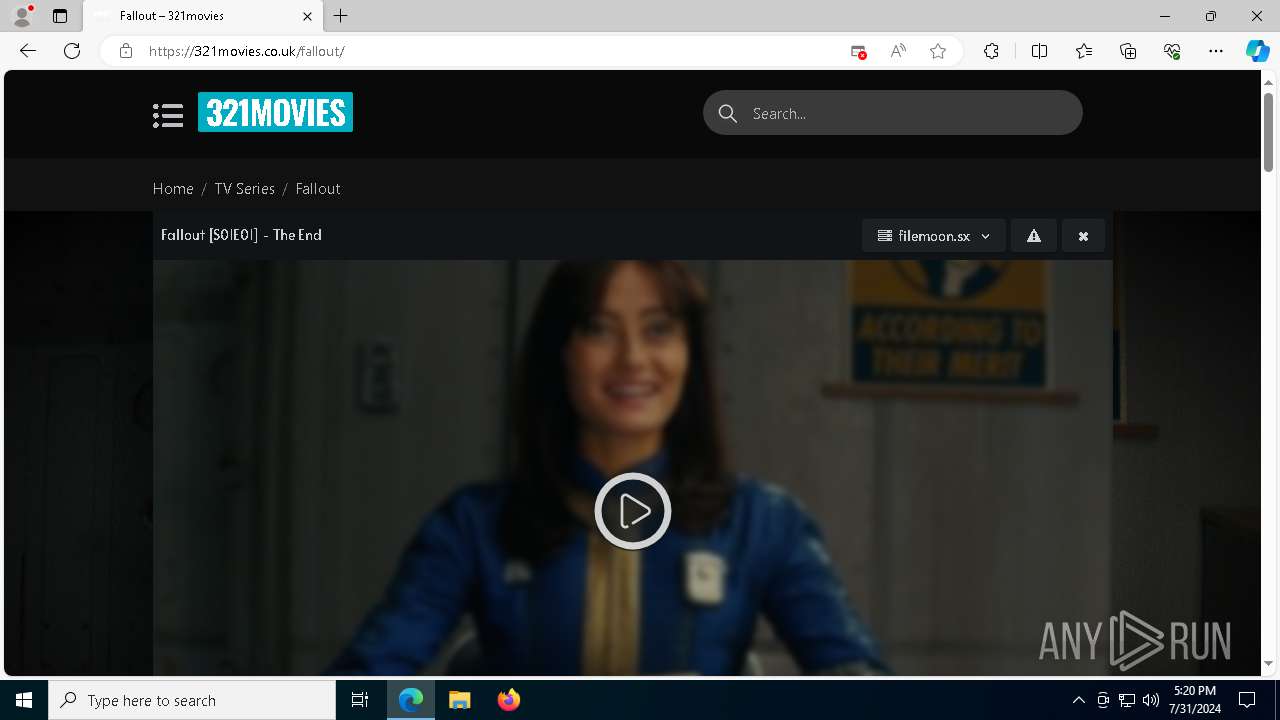The height and width of the screenshot is (720, 1280).
Task: Open Task View on the taskbar
Action: [x=360, y=700]
